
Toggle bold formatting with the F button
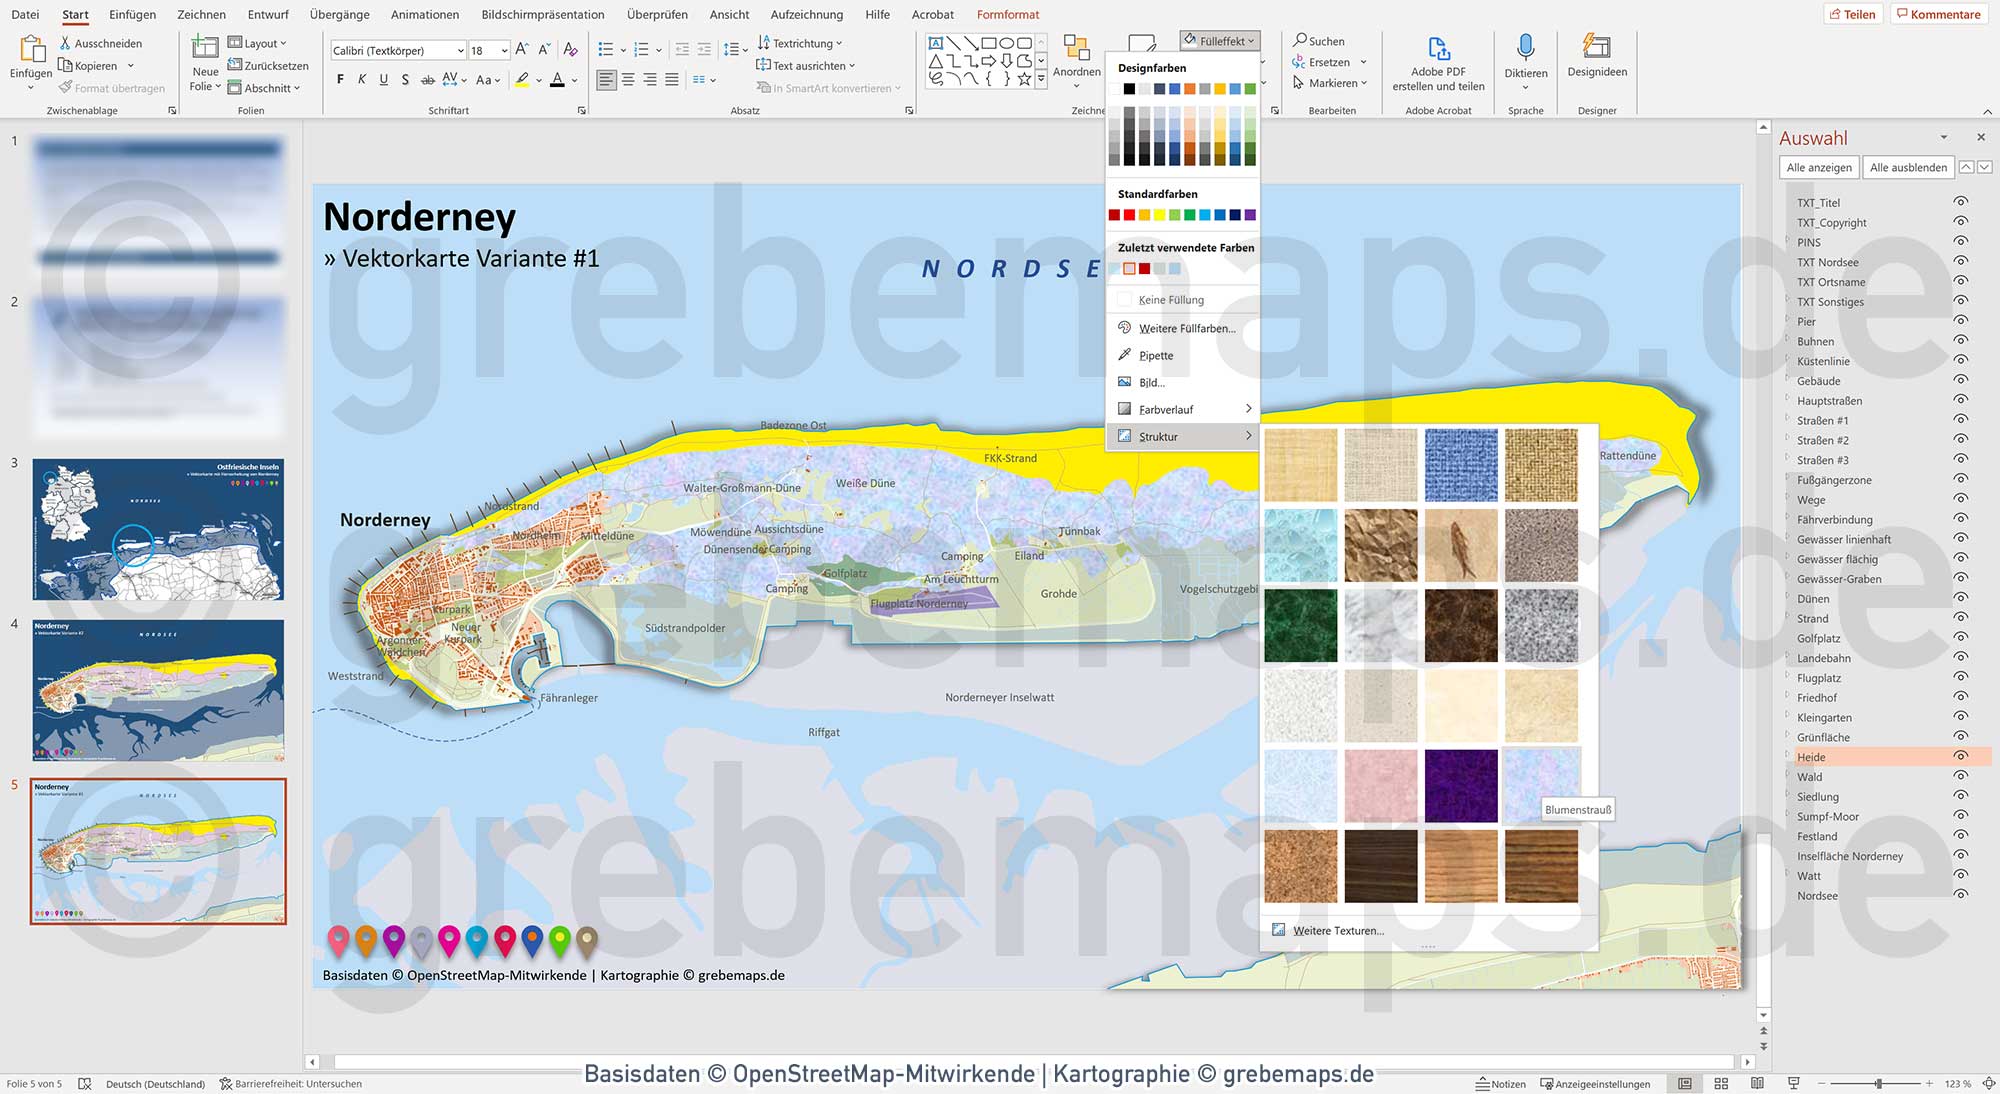[x=340, y=79]
